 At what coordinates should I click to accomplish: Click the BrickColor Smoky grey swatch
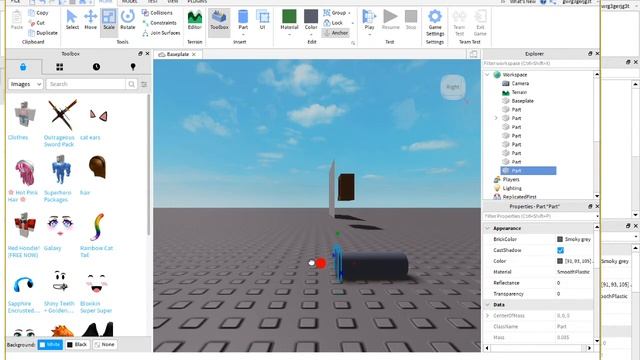coord(560,239)
